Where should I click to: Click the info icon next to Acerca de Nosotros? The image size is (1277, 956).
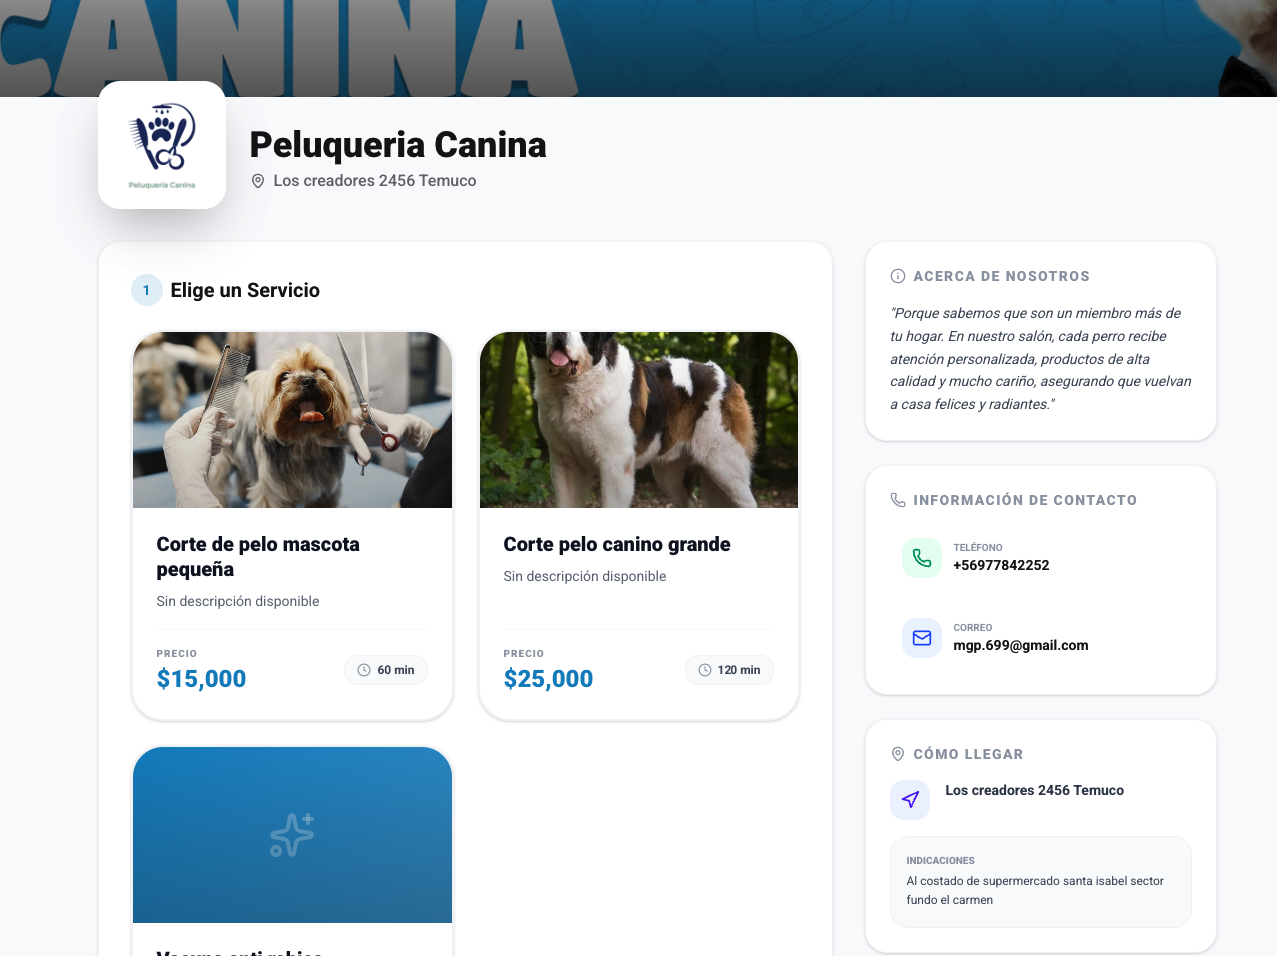click(x=898, y=276)
